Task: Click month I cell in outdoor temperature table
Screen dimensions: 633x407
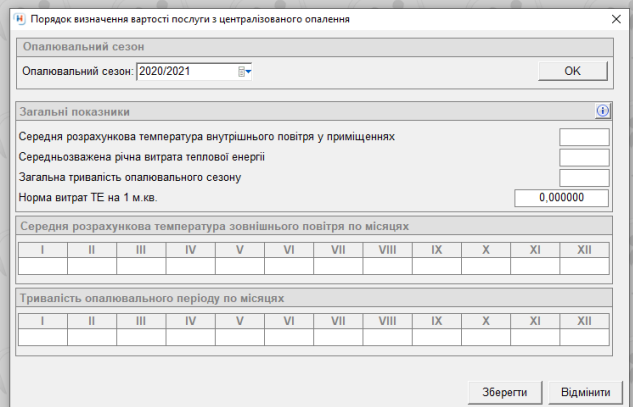Action: (43, 266)
